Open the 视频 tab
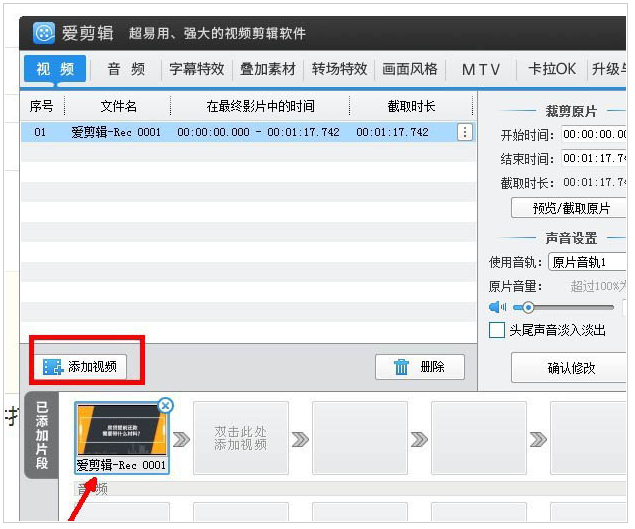The height and width of the screenshot is (529, 635). 55,69
